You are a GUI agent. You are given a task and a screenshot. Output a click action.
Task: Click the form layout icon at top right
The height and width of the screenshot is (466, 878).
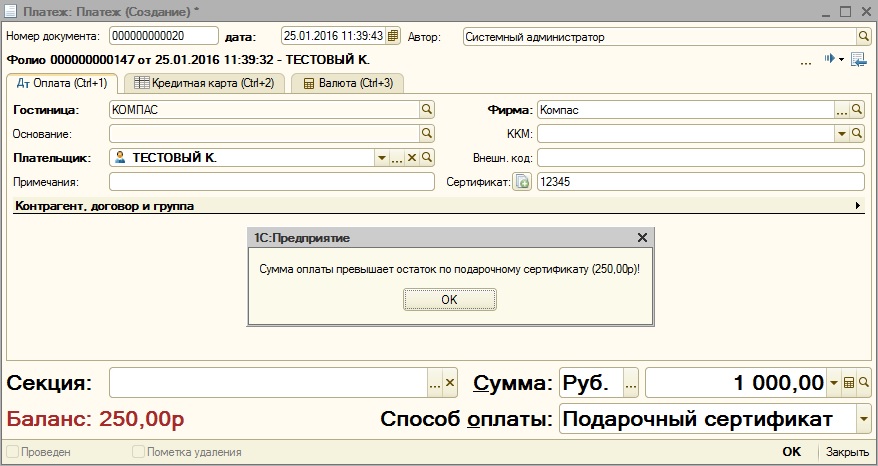click(858, 59)
